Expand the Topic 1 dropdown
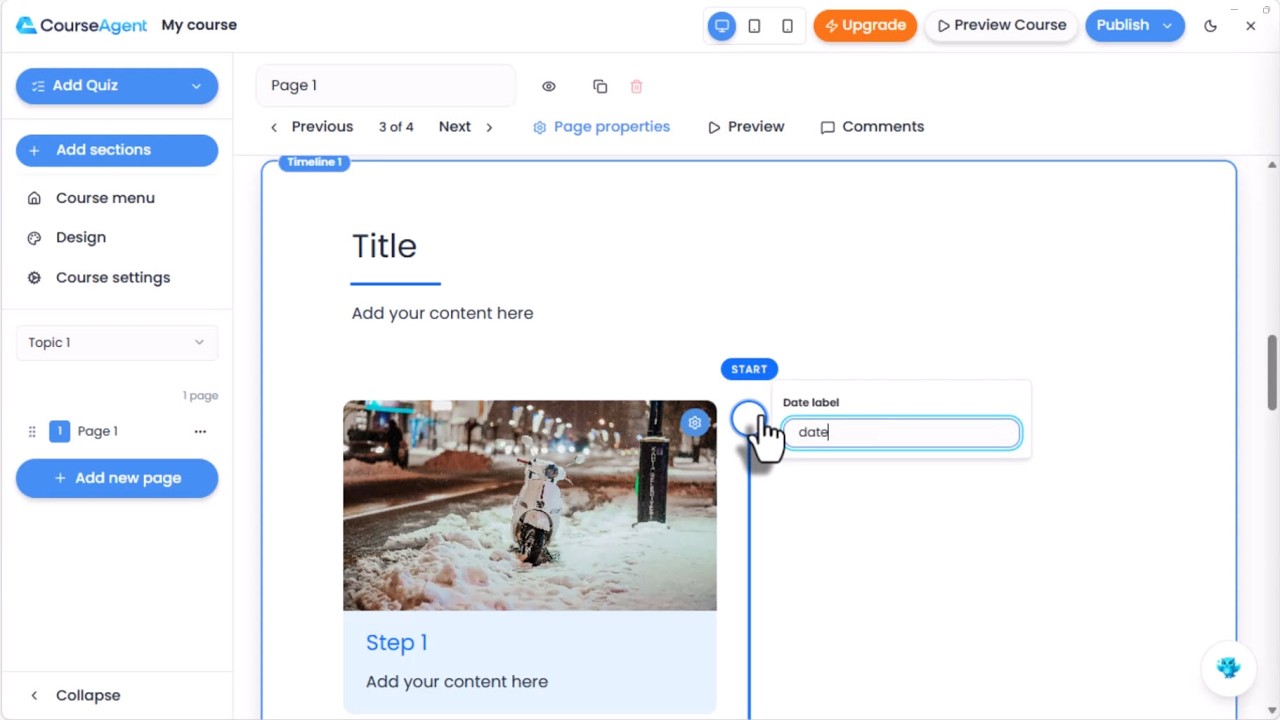 [117, 343]
